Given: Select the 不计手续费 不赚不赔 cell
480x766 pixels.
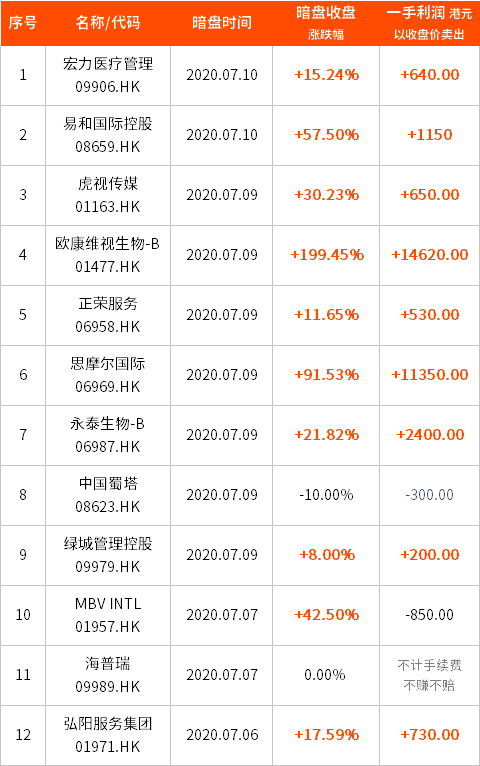Looking at the screenshot, I should [429, 675].
